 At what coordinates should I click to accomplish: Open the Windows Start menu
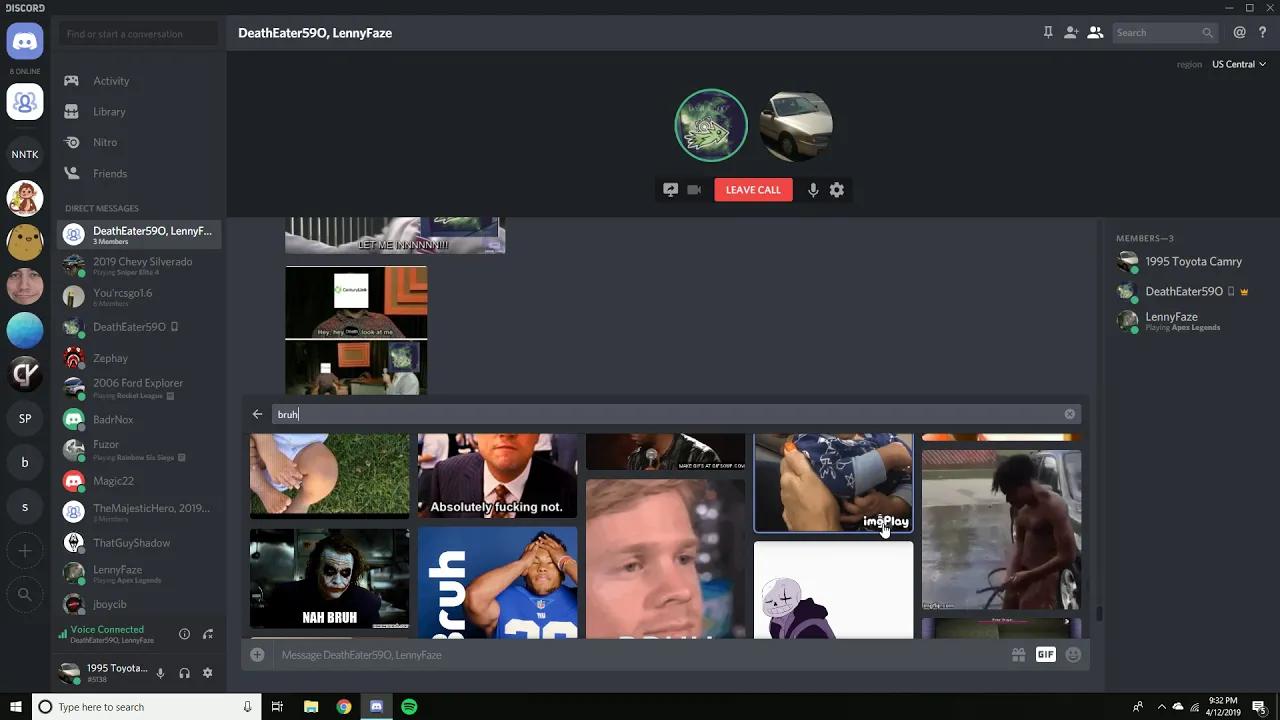[x=15, y=707]
